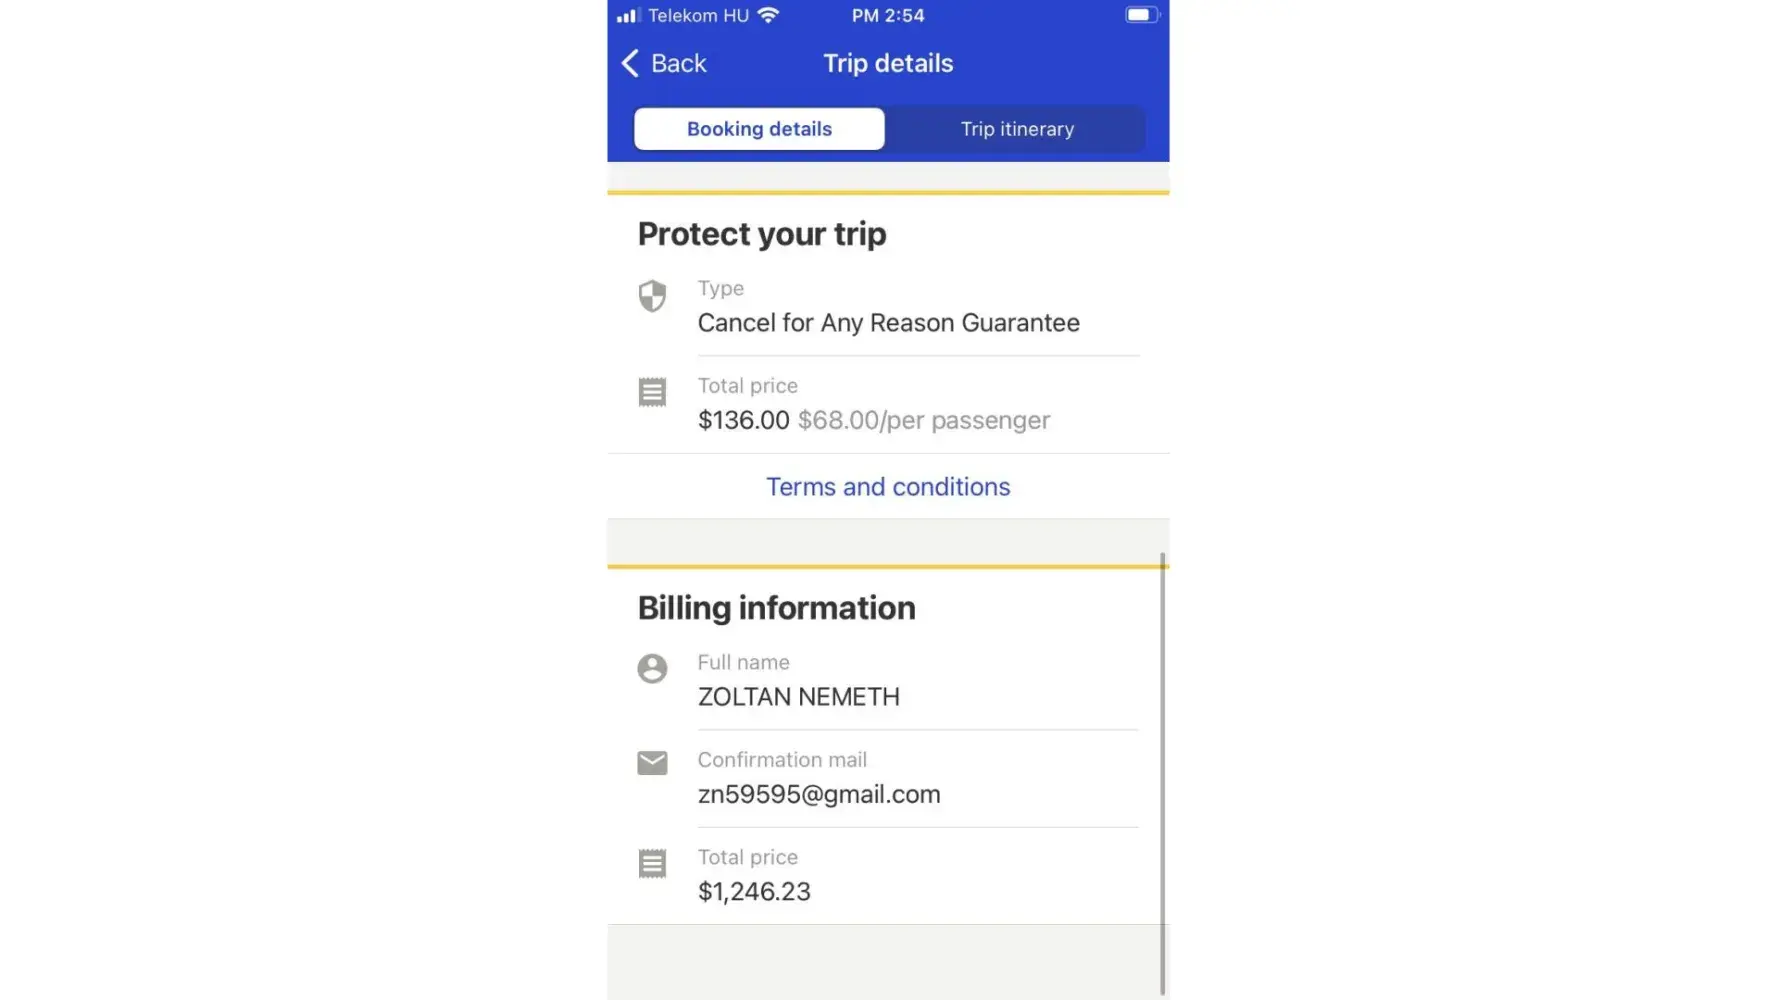Image resolution: width=1778 pixels, height=1000 pixels.
Task: Click the vertical scrollbar on the right
Action: (1162, 770)
